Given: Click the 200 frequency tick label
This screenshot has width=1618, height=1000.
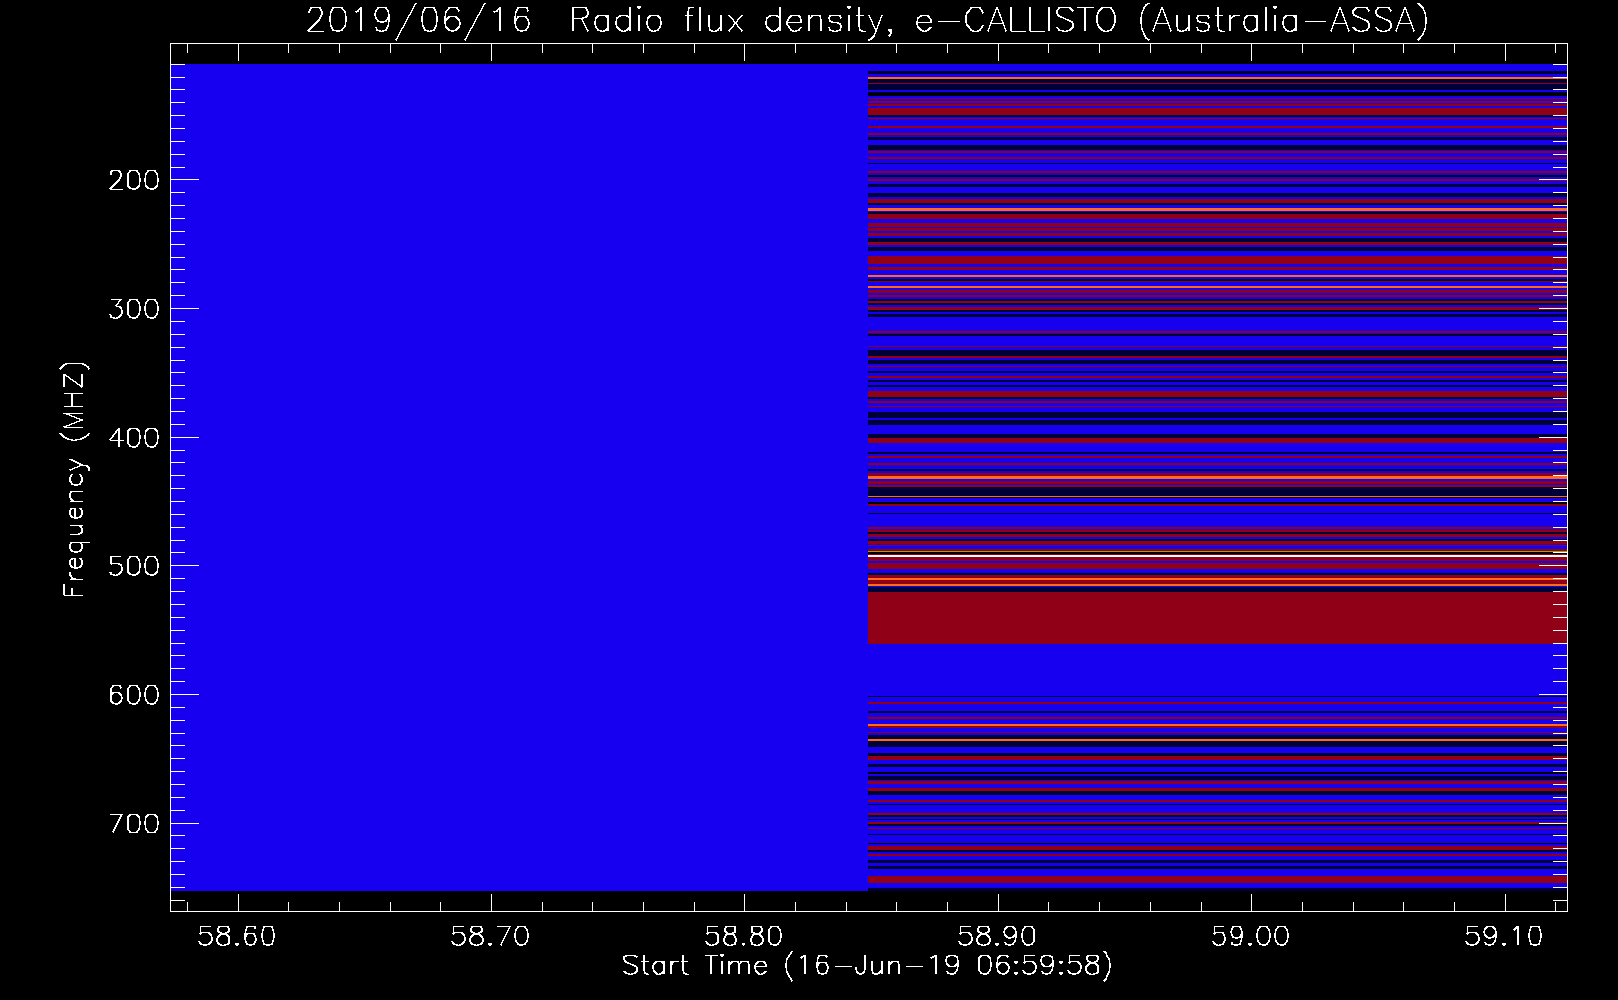Looking at the screenshot, I should 133,180.
